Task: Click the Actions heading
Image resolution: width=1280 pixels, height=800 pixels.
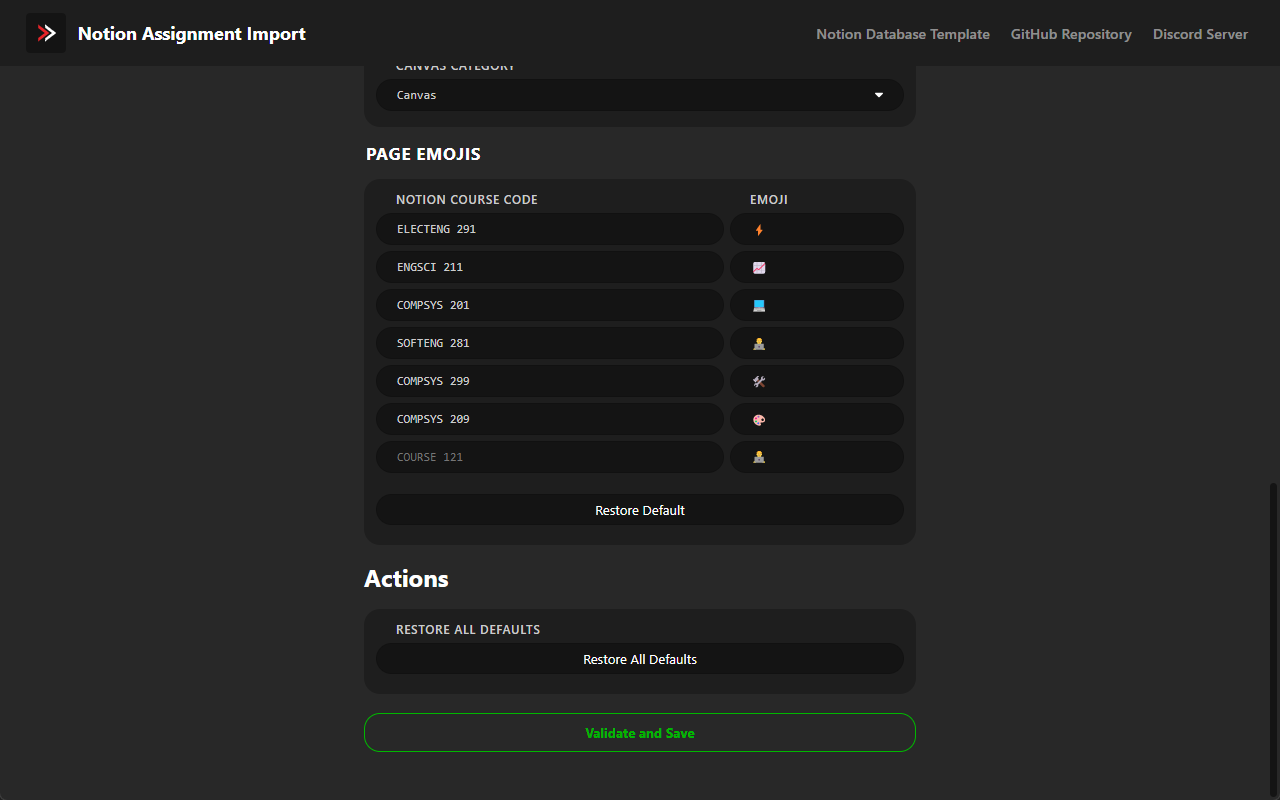Action: pos(406,579)
